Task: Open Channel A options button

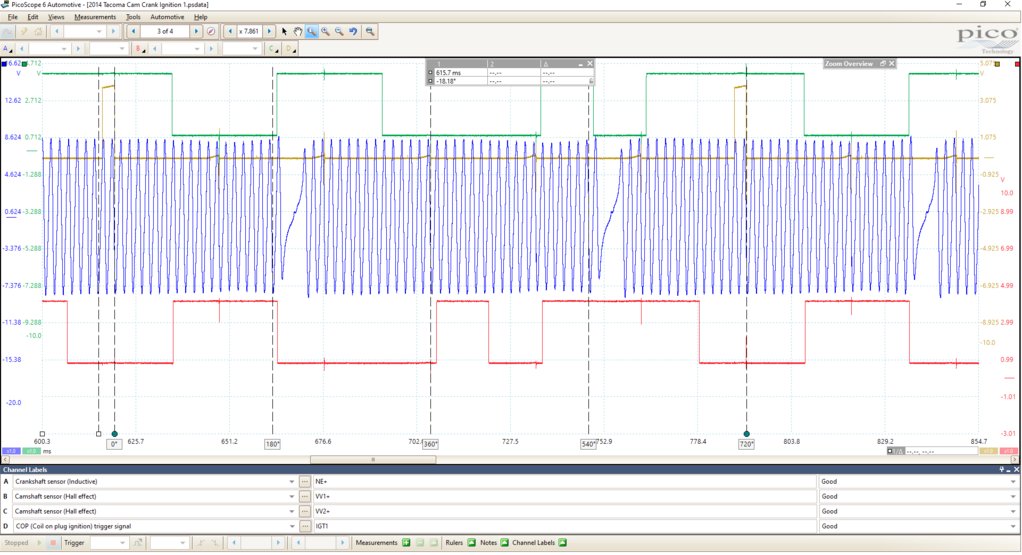Action: click(x=7, y=49)
